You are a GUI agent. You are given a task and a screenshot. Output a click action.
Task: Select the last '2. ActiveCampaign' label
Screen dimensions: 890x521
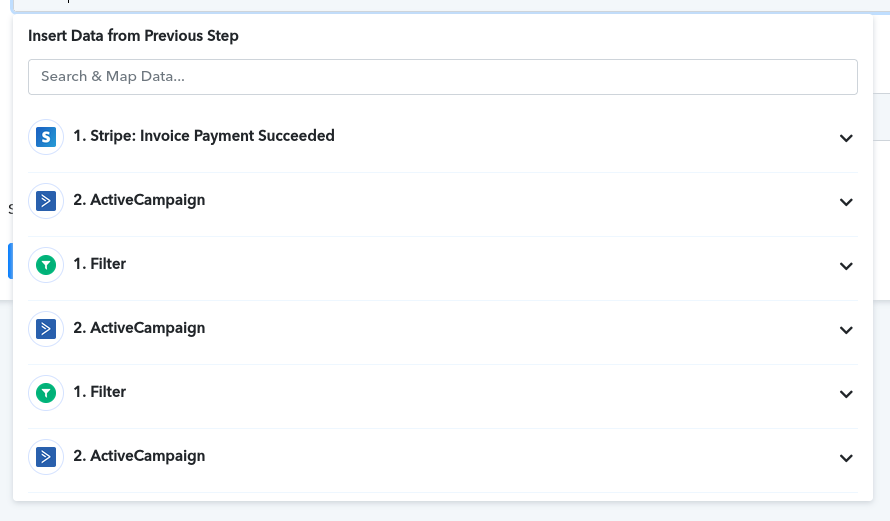139,456
